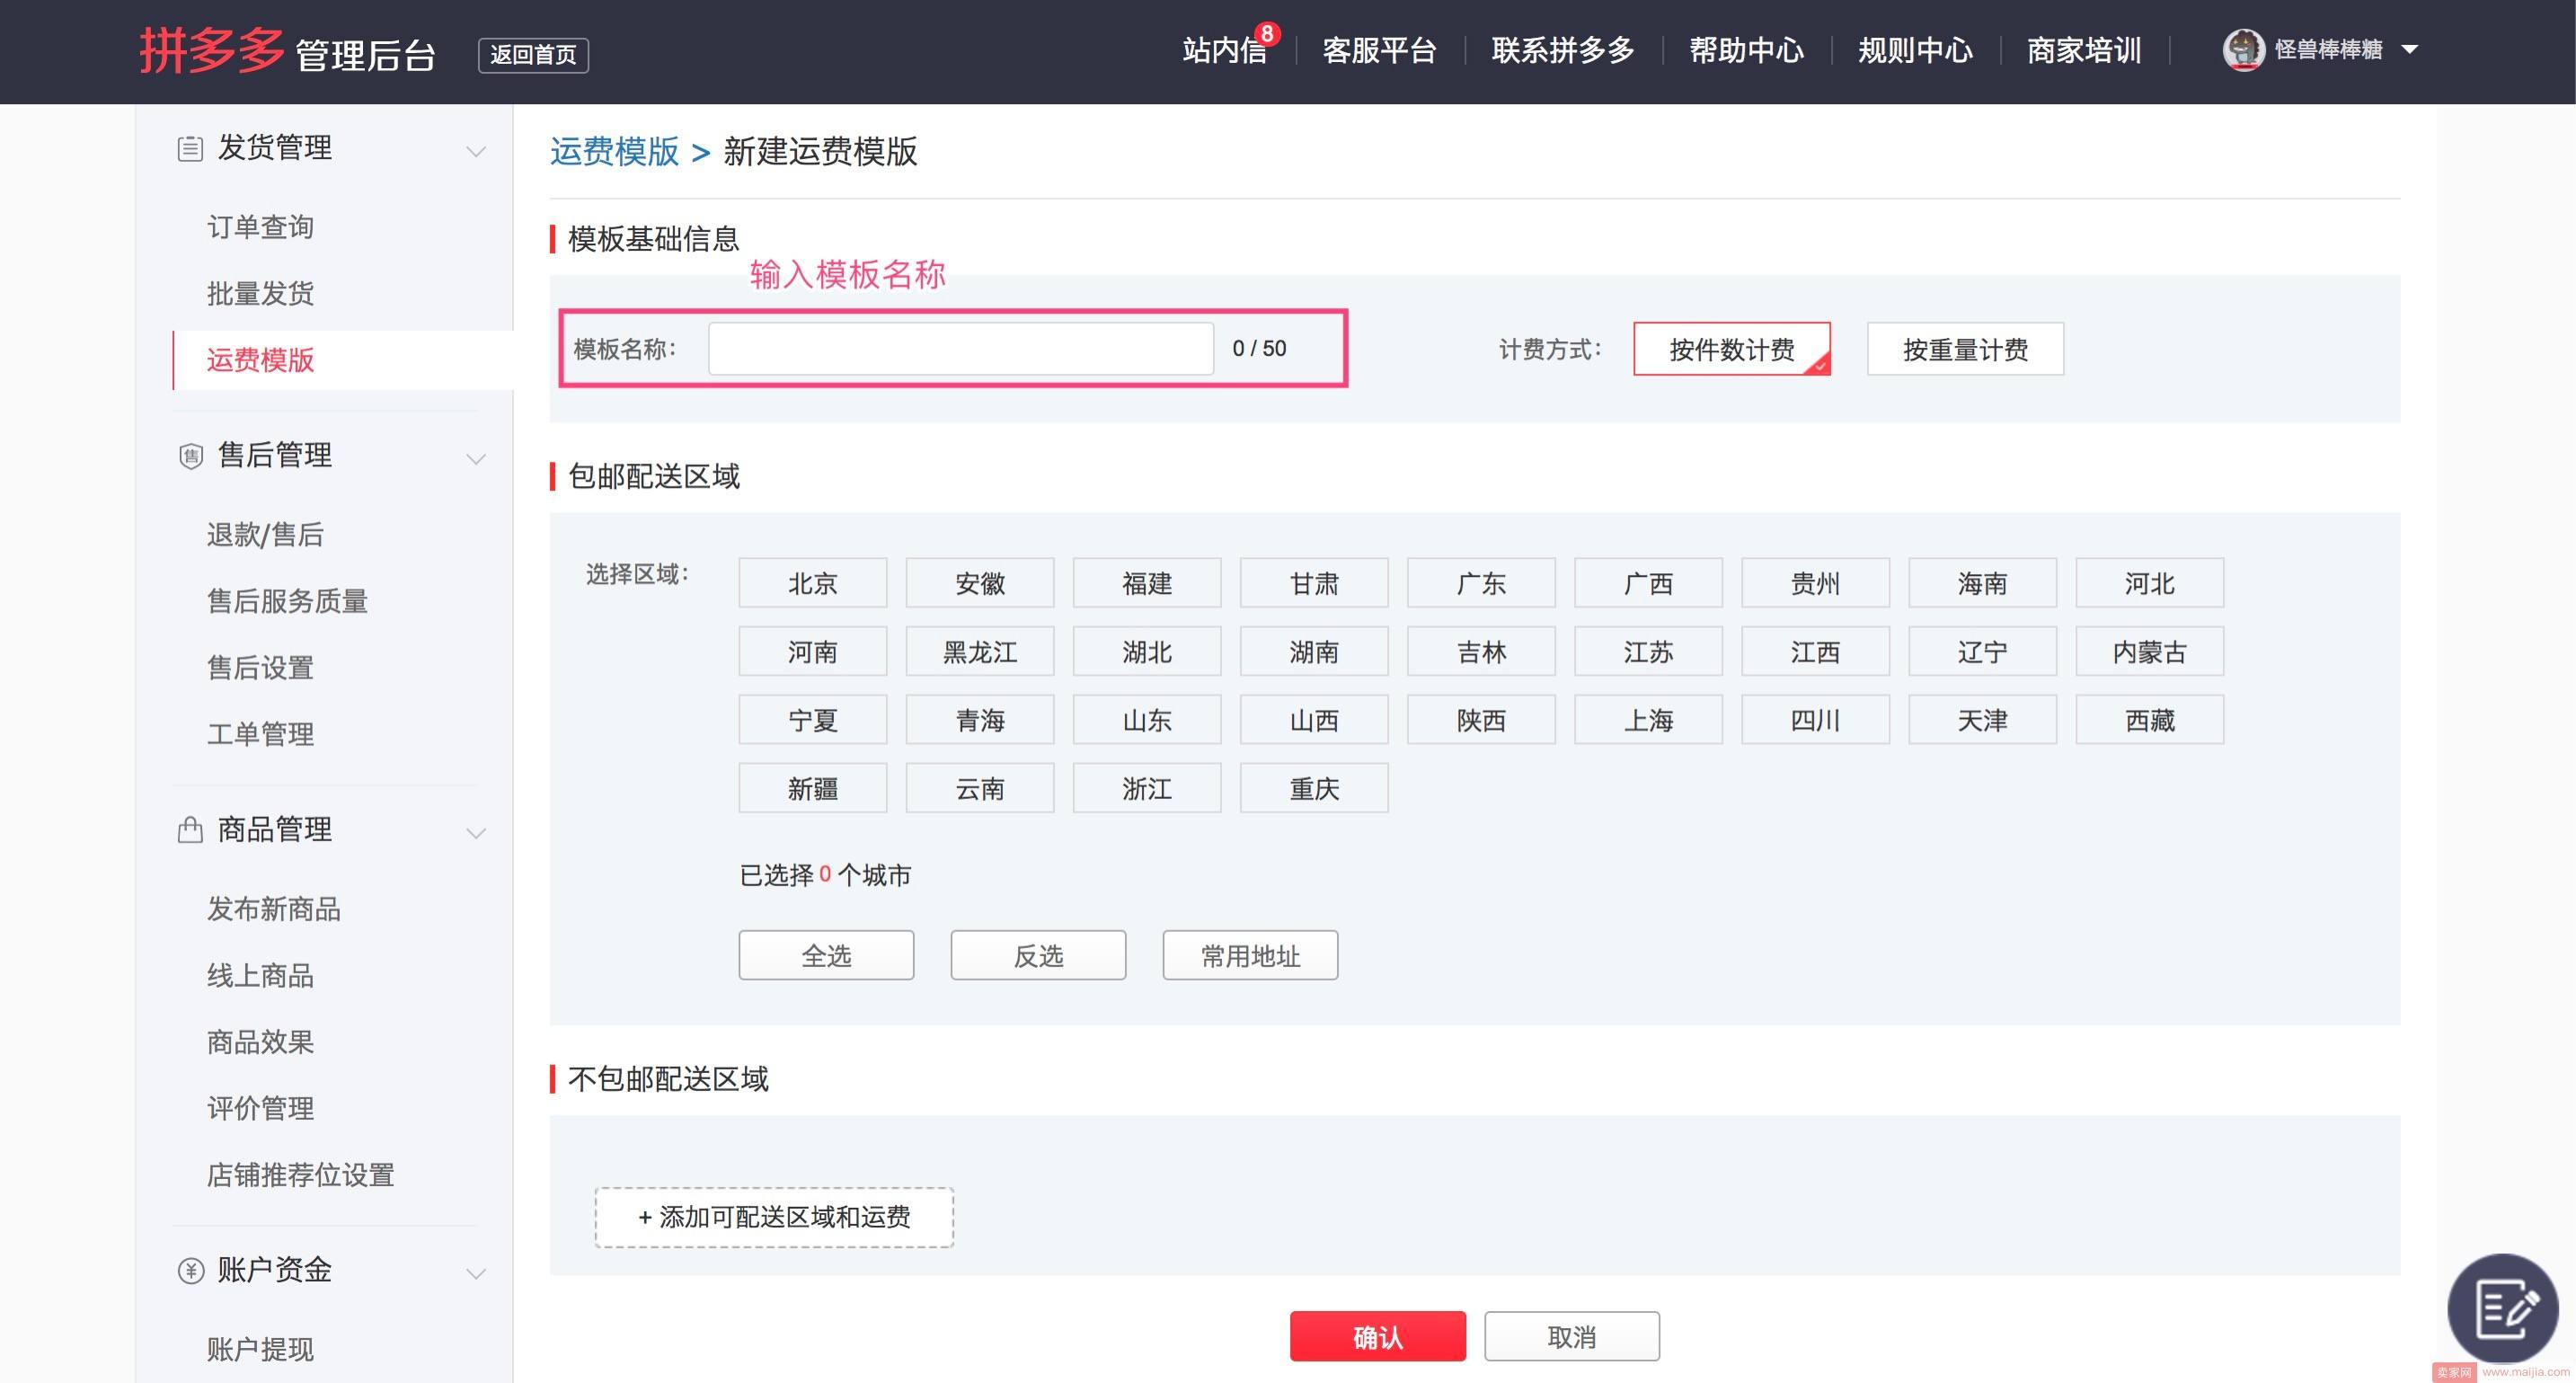Click 添加可配送区域和运费 button

tap(774, 1217)
